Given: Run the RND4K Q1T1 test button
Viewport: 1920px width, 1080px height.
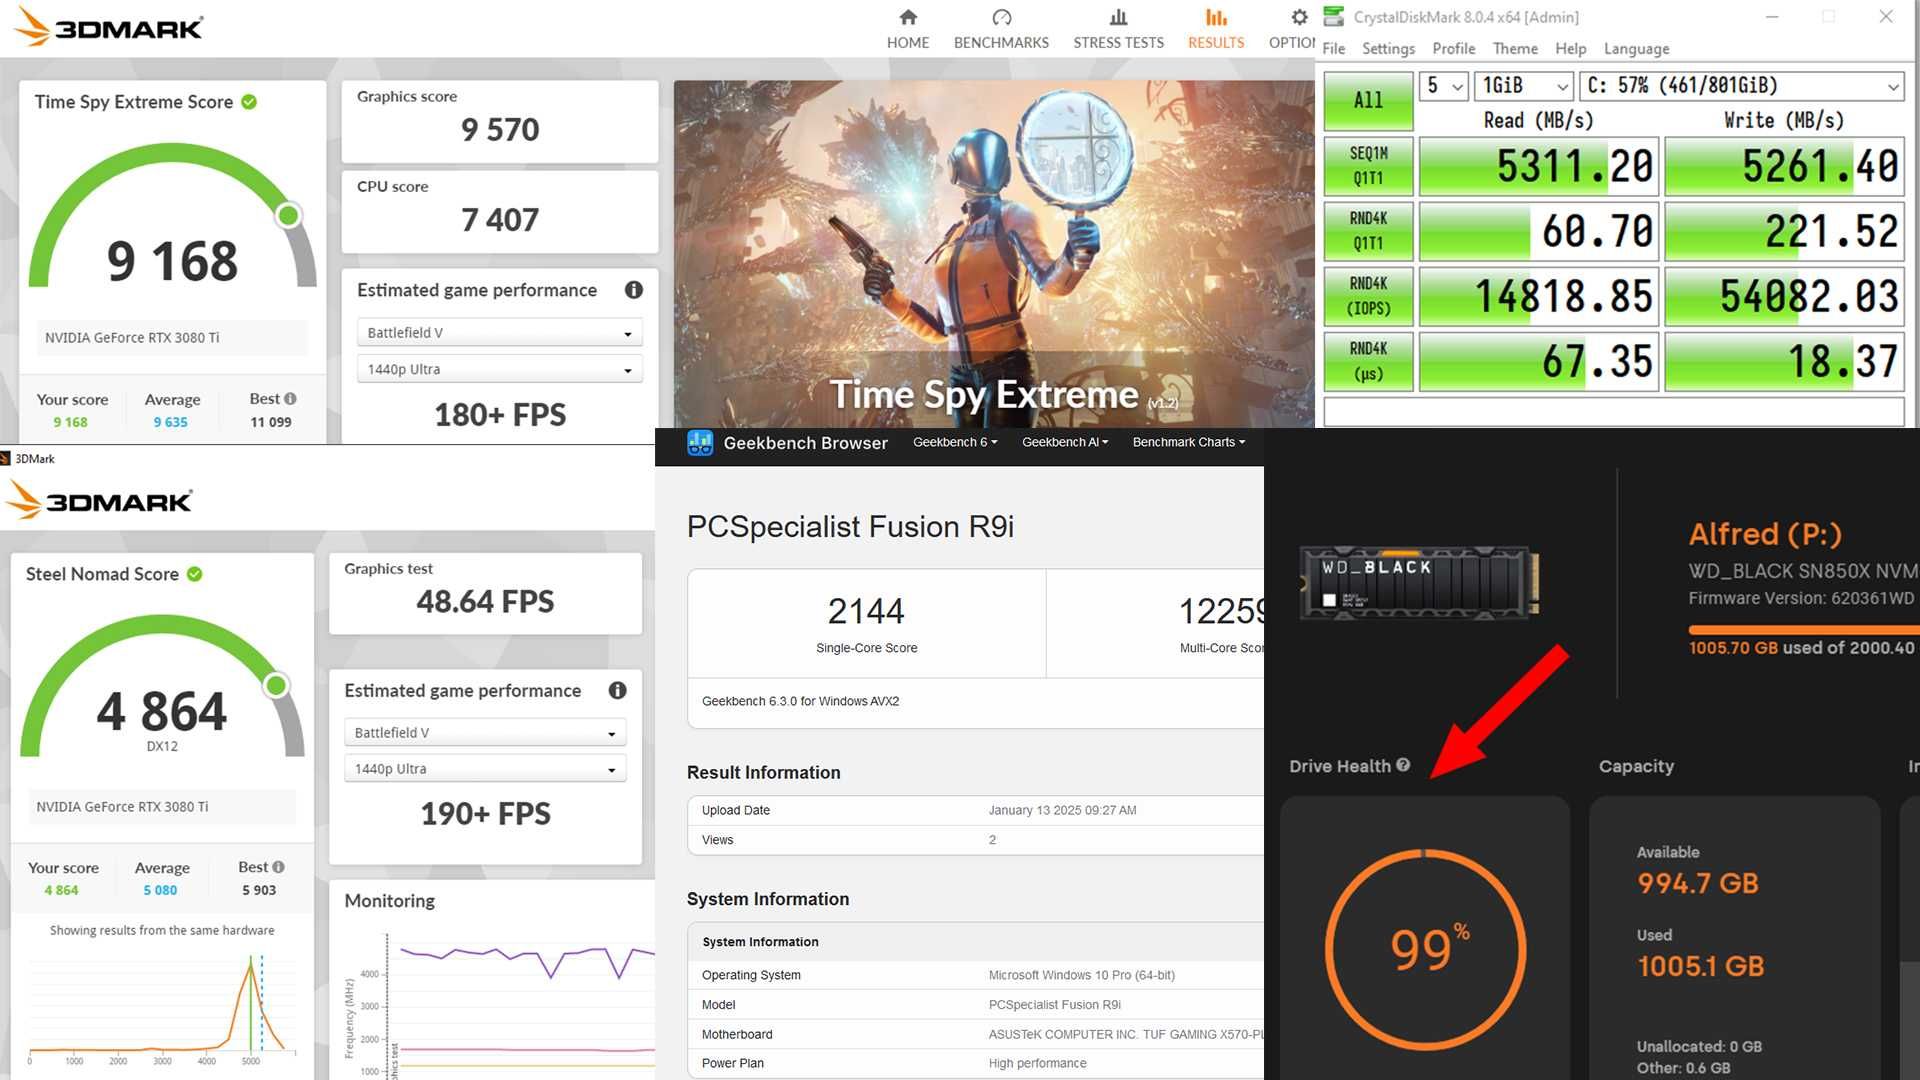Looking at the screenshot, I should tap(1368, 231).
